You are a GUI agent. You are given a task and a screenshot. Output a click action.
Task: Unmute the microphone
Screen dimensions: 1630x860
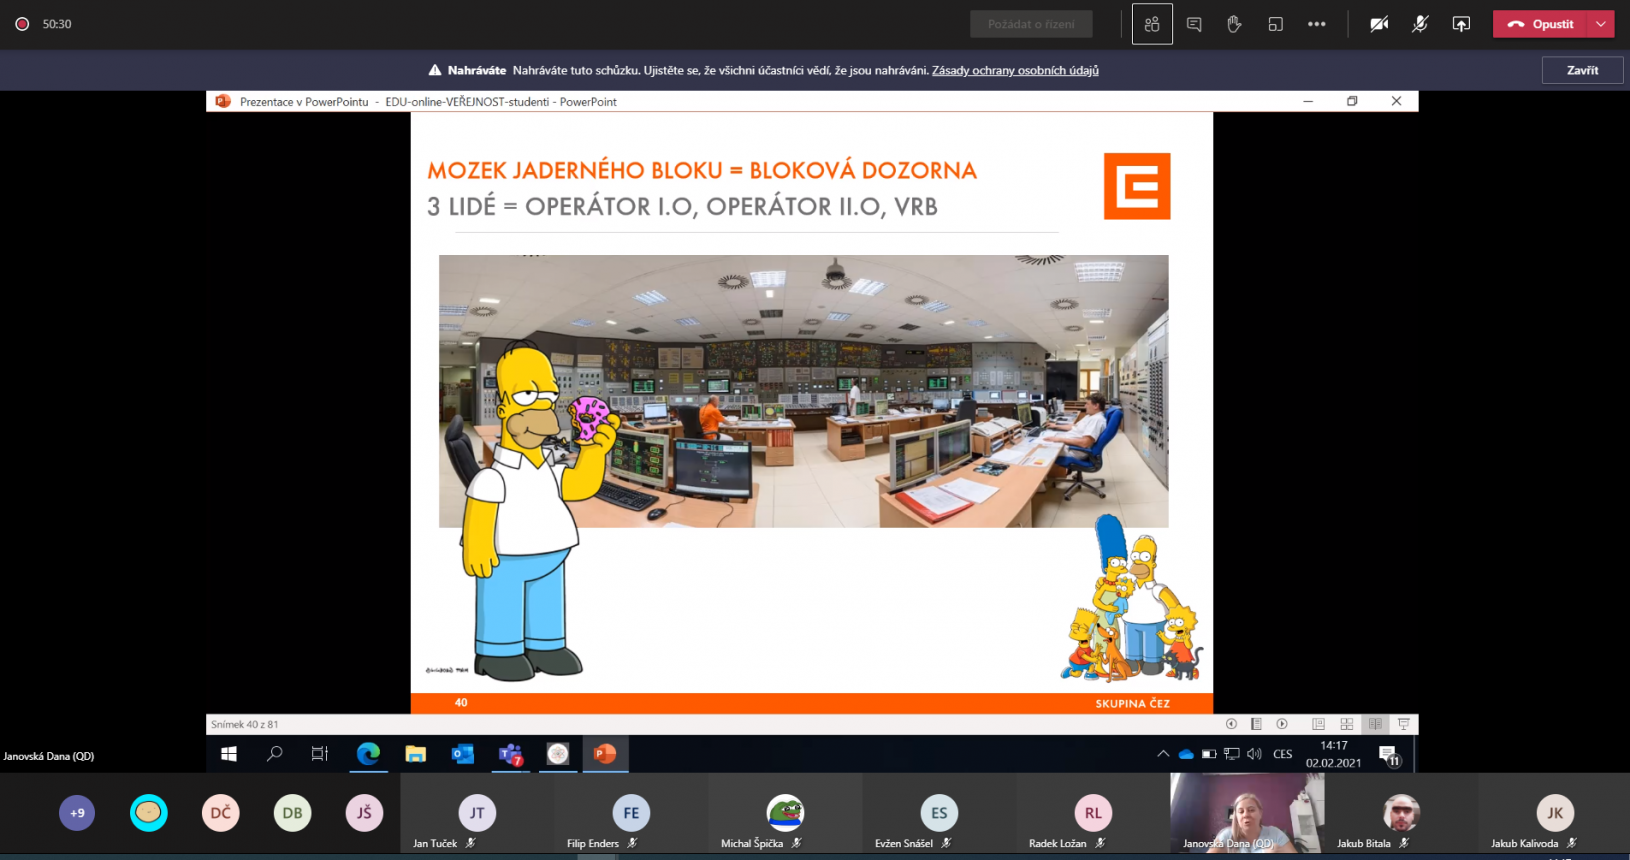click(1420, 24)
